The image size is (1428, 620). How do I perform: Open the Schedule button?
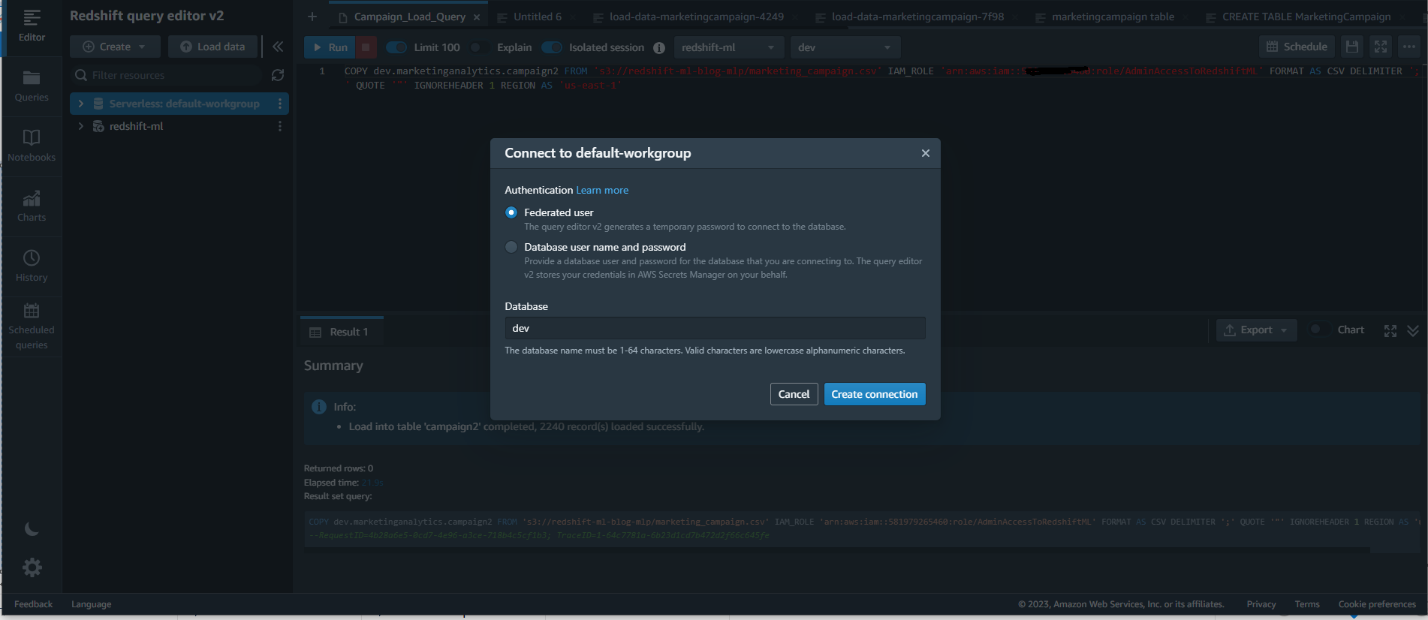(x=1297, y=46)
